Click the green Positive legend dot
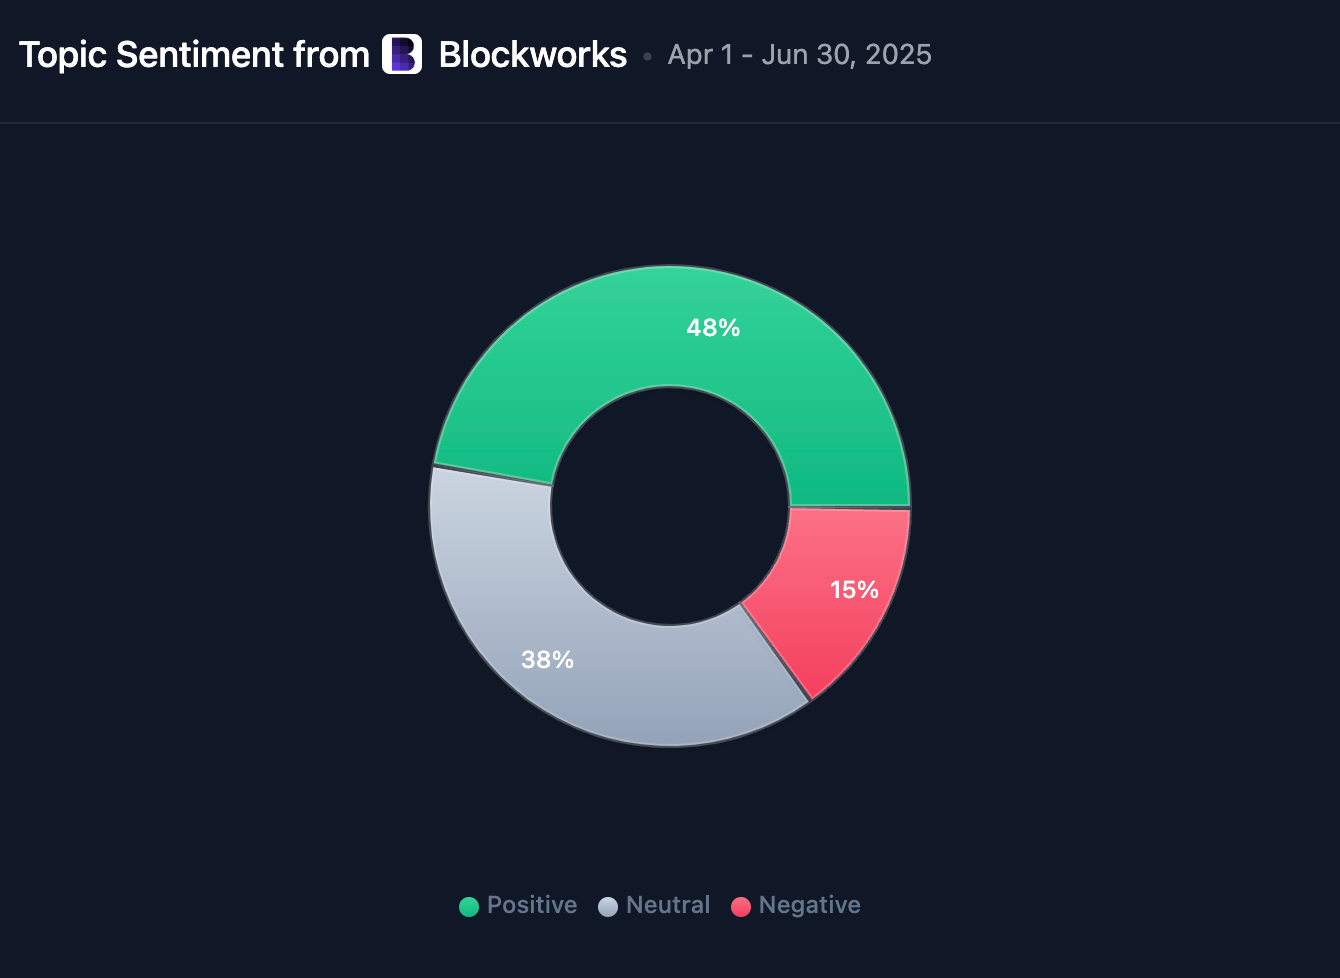 click(469, 907)
